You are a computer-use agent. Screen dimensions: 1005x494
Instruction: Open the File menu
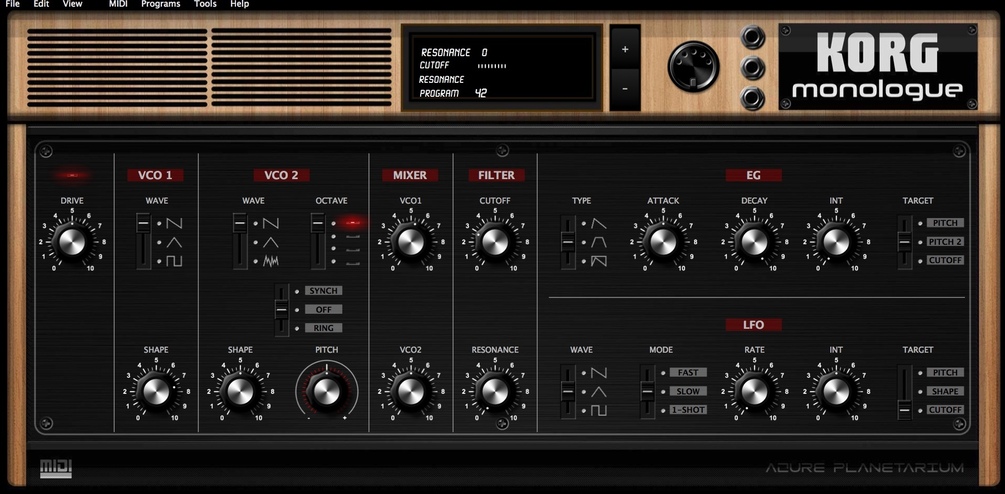coord(12,4)
